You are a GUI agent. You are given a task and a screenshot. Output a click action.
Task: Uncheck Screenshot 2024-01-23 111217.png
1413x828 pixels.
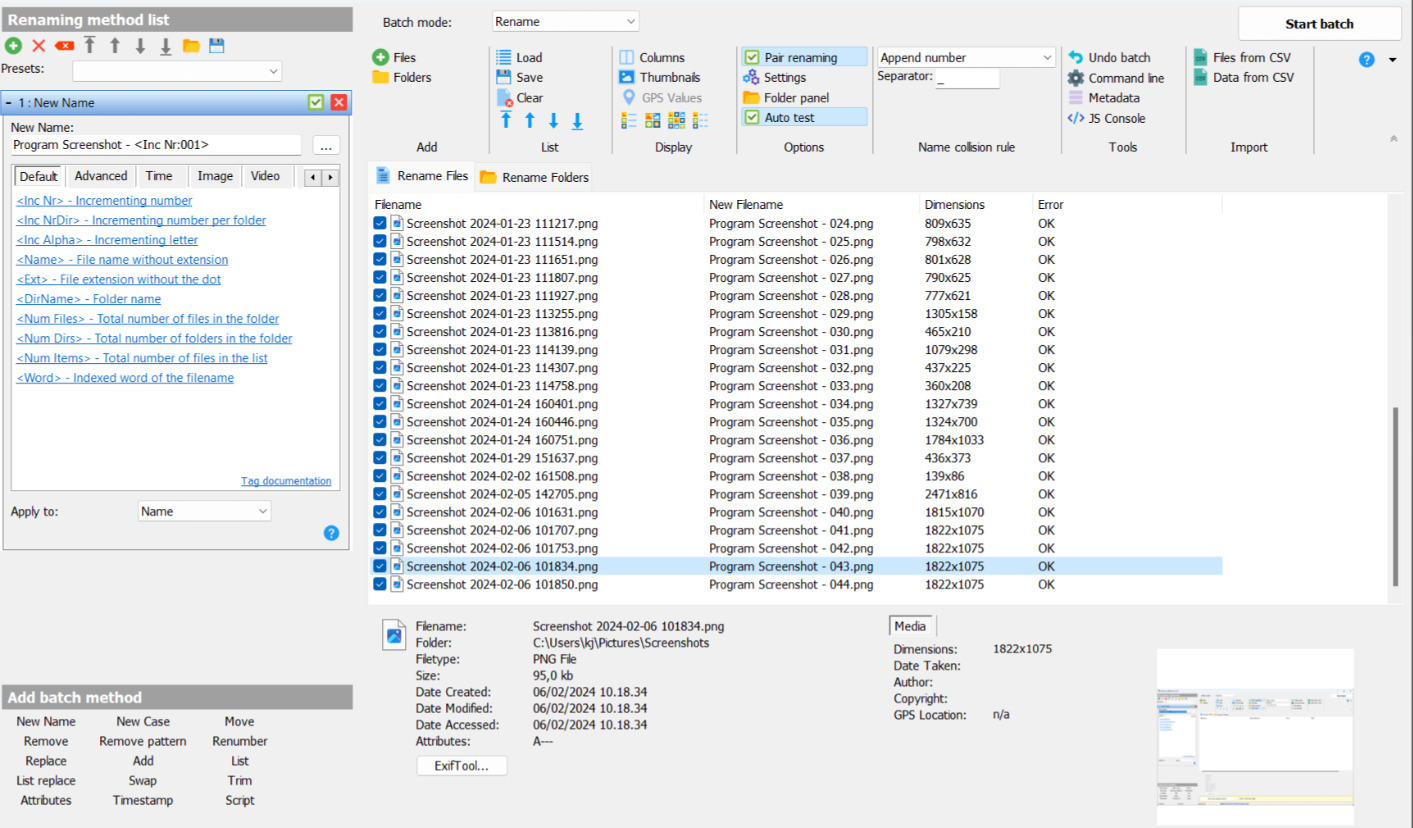tap(379, 224)
